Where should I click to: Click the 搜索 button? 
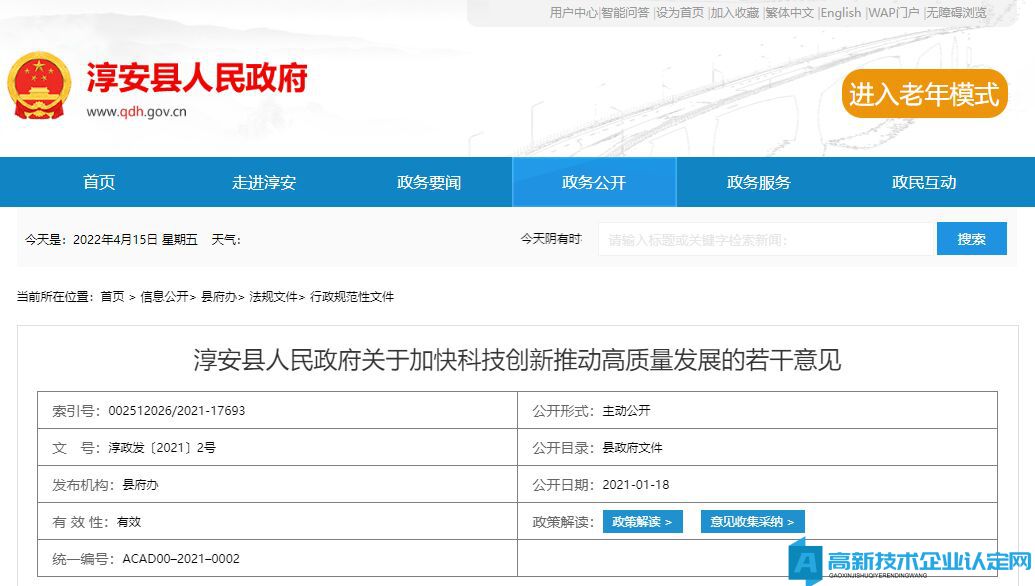coord(972,239)
